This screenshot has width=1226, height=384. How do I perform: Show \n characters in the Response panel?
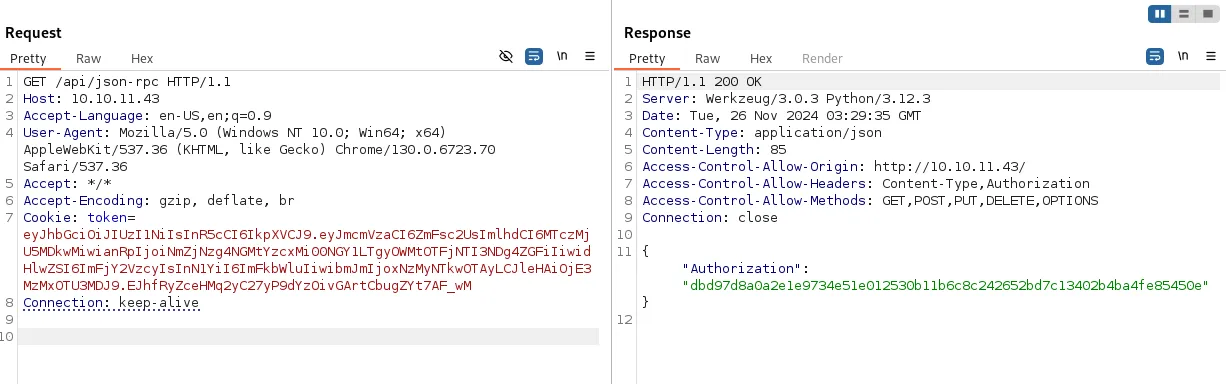[1183, 56]
